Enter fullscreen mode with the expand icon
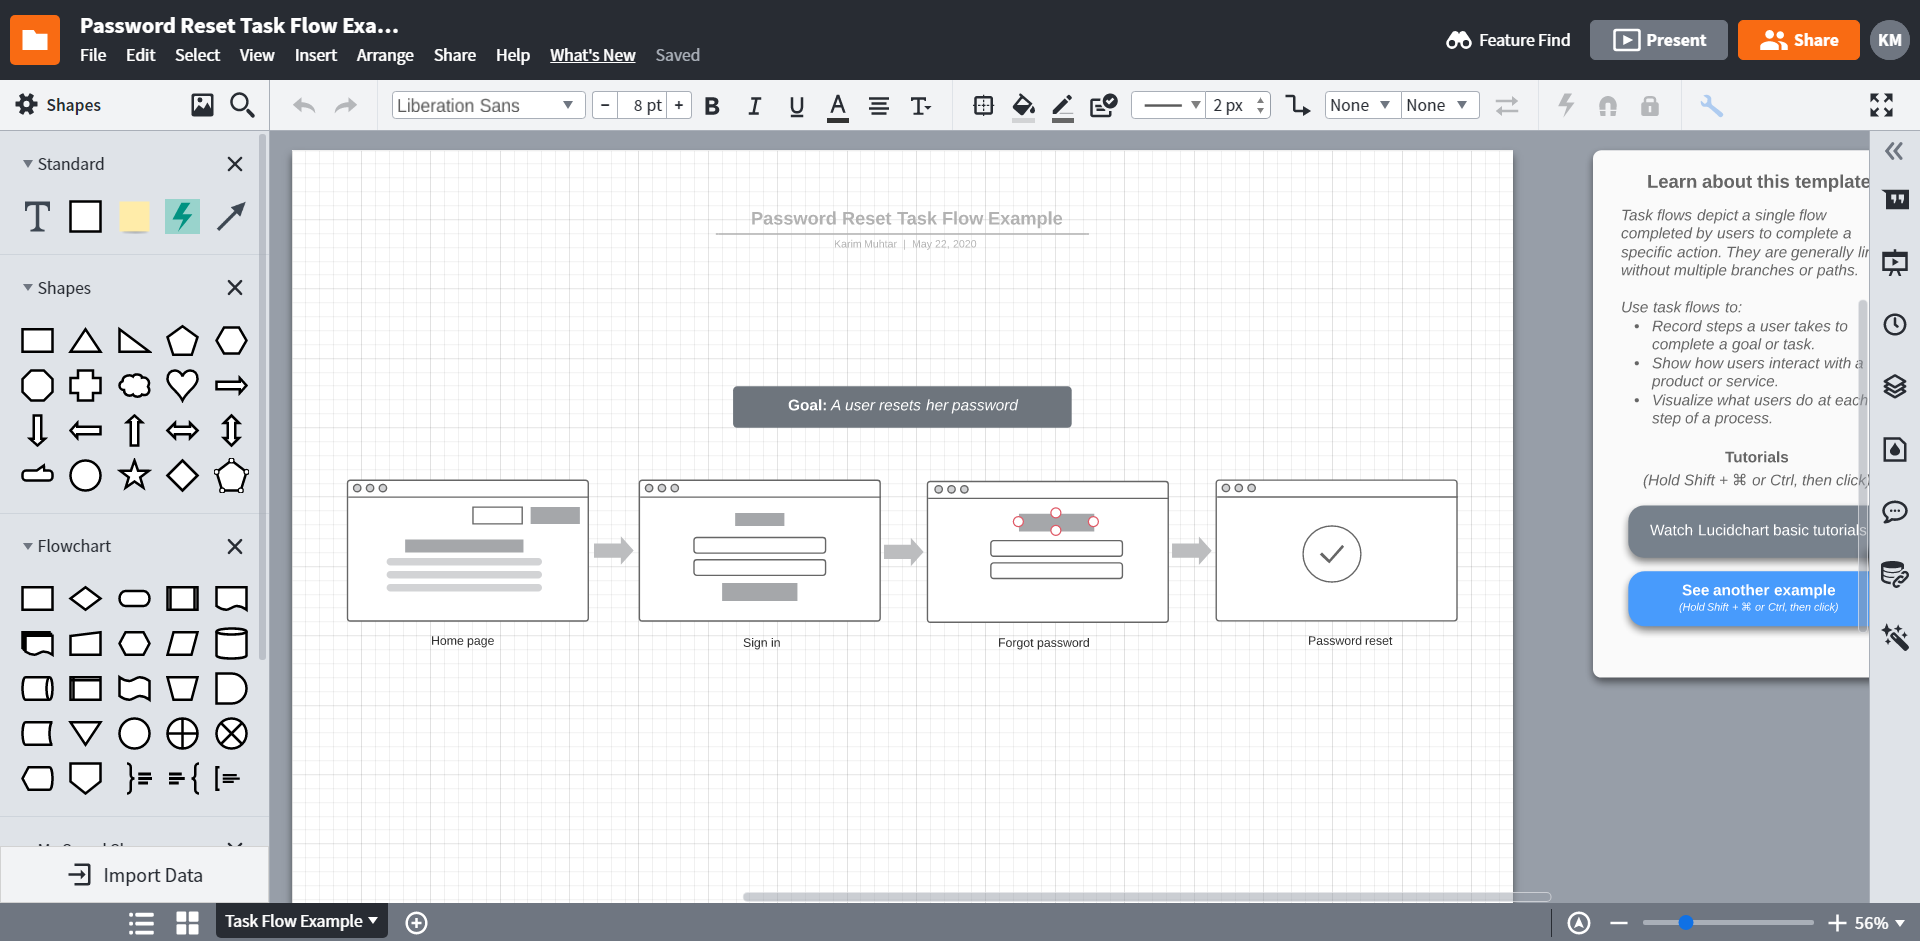 pos(1881,105)
